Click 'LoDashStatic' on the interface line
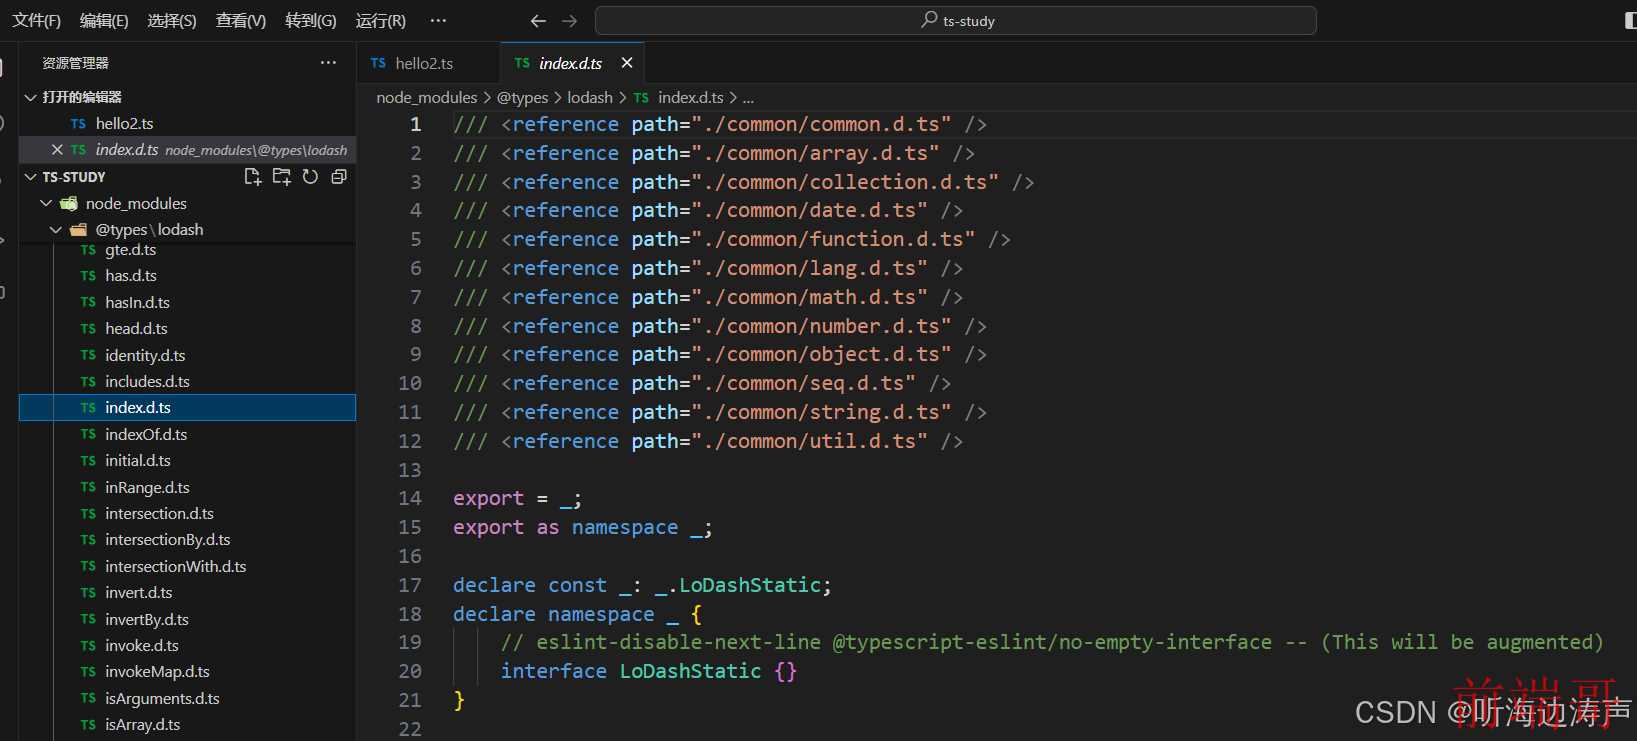This screenshot has width=1637, height=741. click(x=690, y=671)
